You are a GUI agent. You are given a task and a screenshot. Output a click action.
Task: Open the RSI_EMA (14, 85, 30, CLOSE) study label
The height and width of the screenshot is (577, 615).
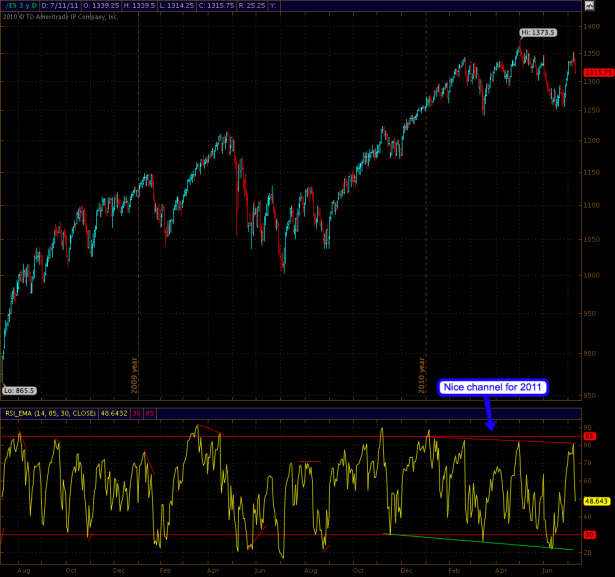pos(50,413)
